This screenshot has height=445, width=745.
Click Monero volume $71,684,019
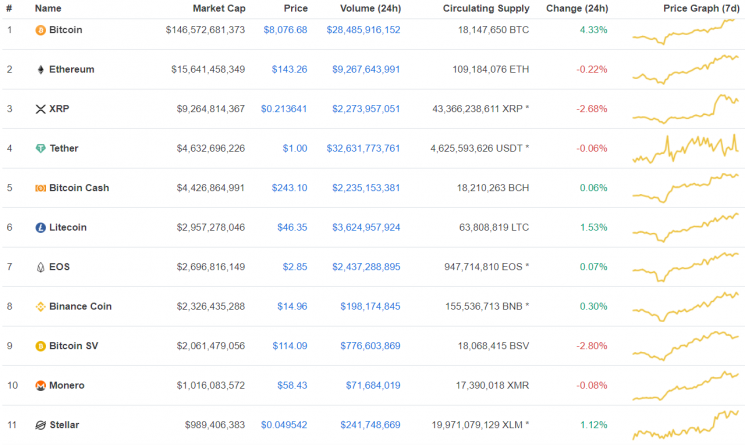[x=373, y=385]
